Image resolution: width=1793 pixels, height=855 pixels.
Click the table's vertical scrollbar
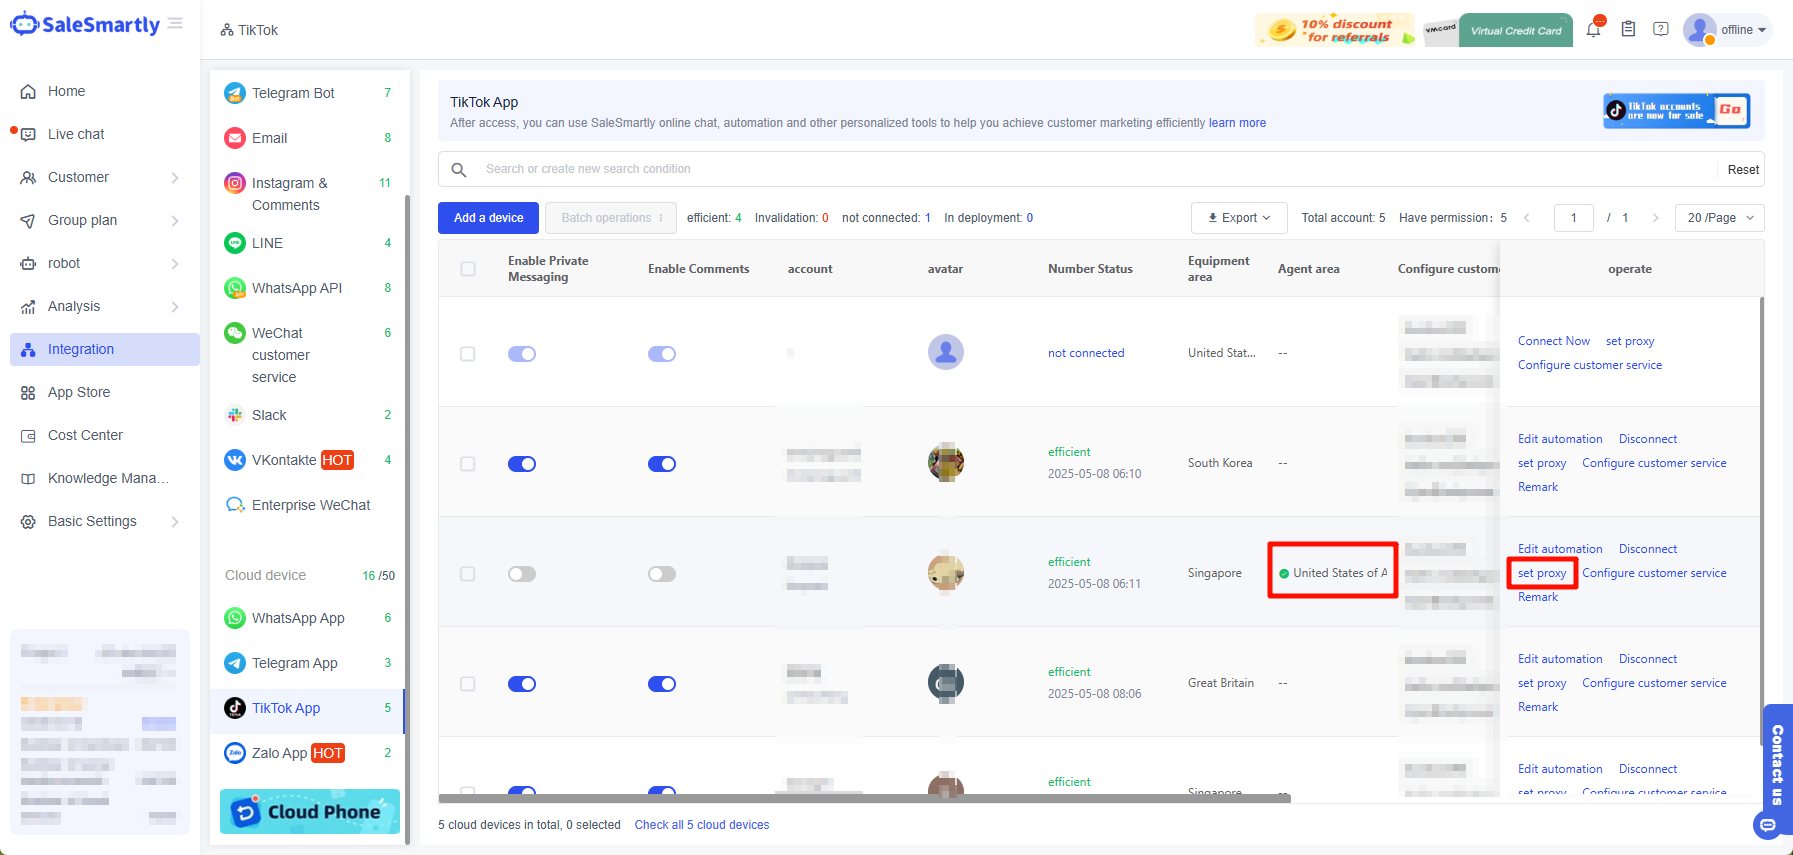coord(1761,520)
